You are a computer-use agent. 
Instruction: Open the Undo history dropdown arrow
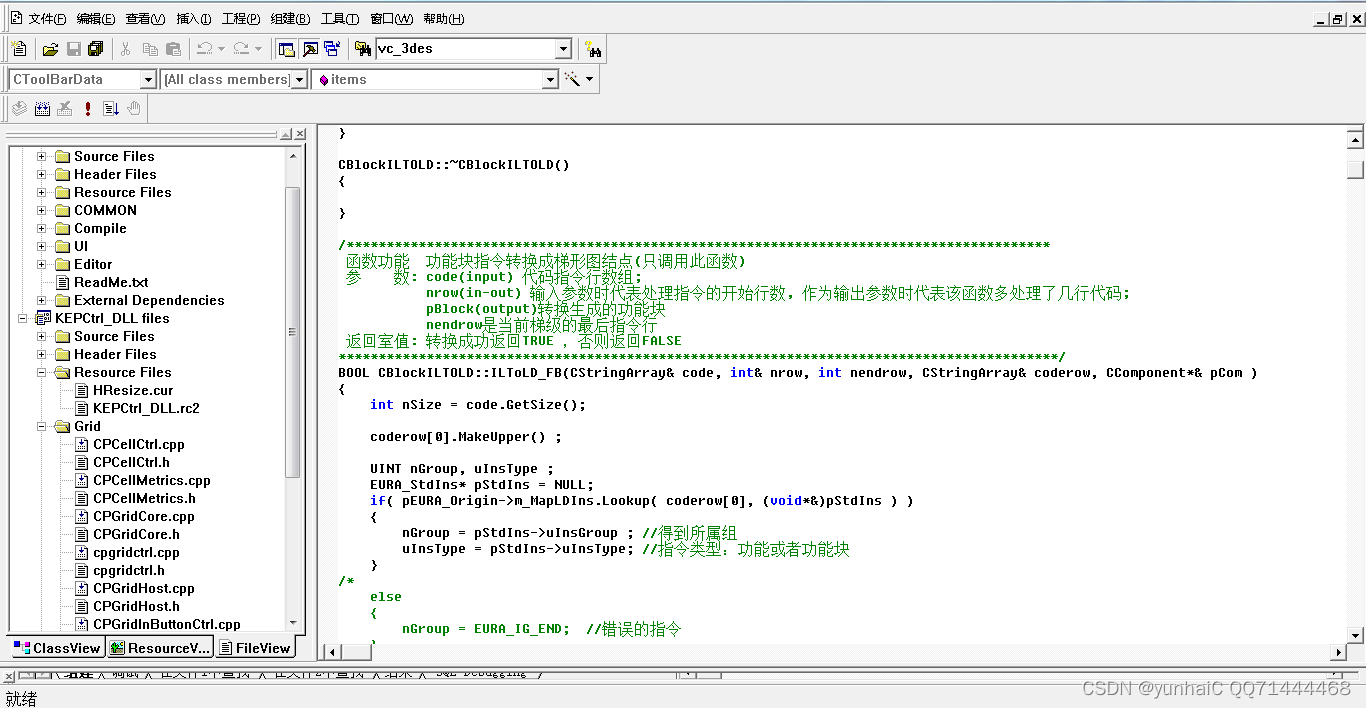click(x=221, y=49)
